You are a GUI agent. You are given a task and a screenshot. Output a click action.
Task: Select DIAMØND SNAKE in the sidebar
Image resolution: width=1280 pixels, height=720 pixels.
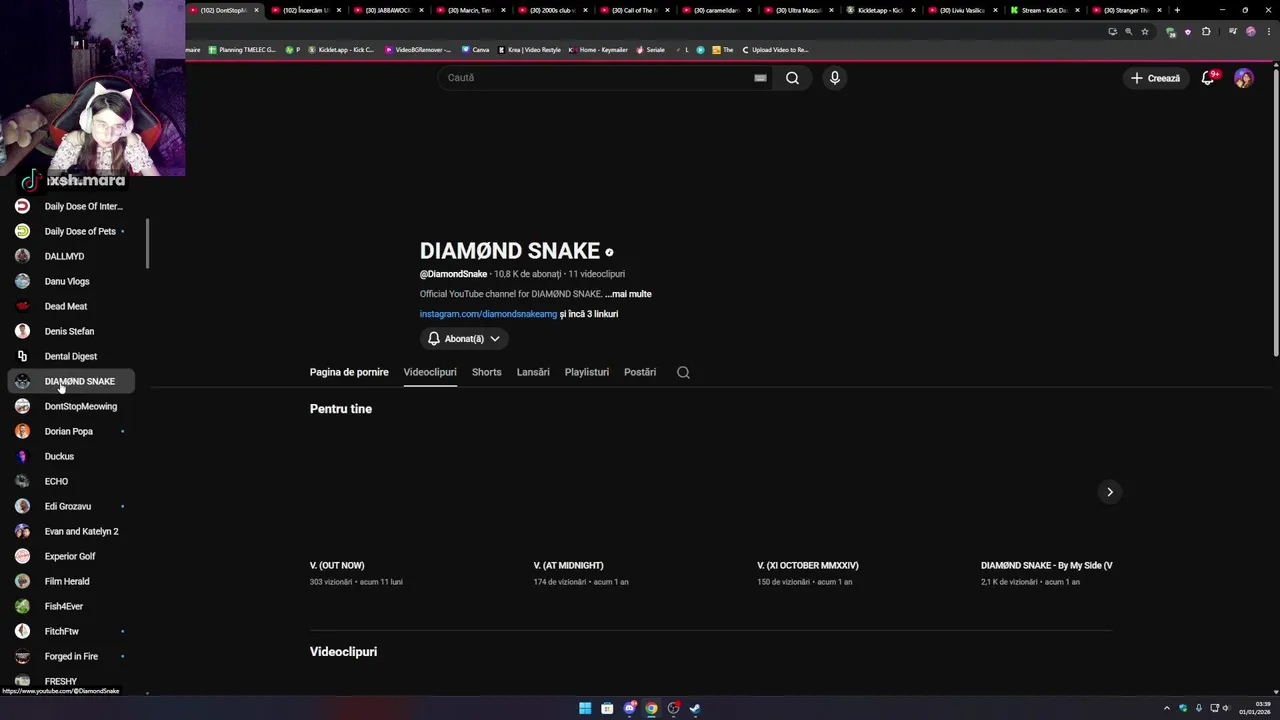click(70, 381)
